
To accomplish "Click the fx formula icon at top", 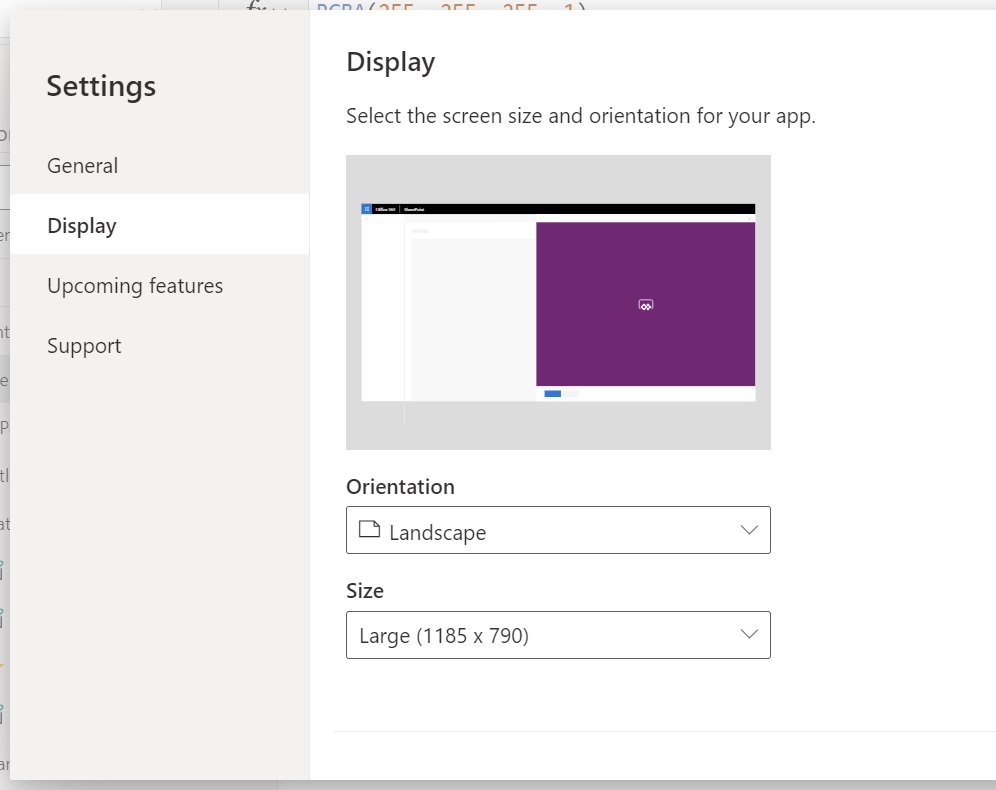I will (259, 6).
